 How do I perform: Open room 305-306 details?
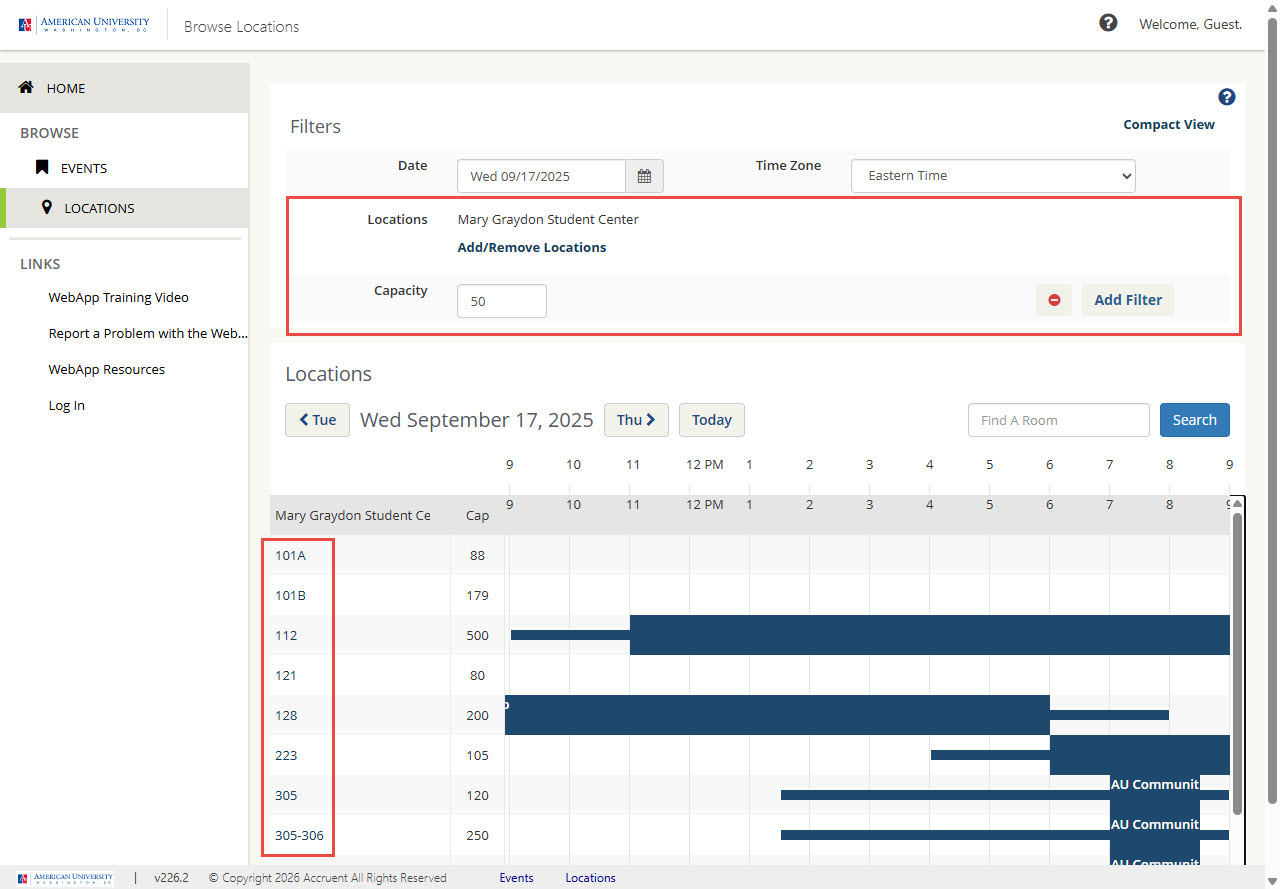point(299,835)
